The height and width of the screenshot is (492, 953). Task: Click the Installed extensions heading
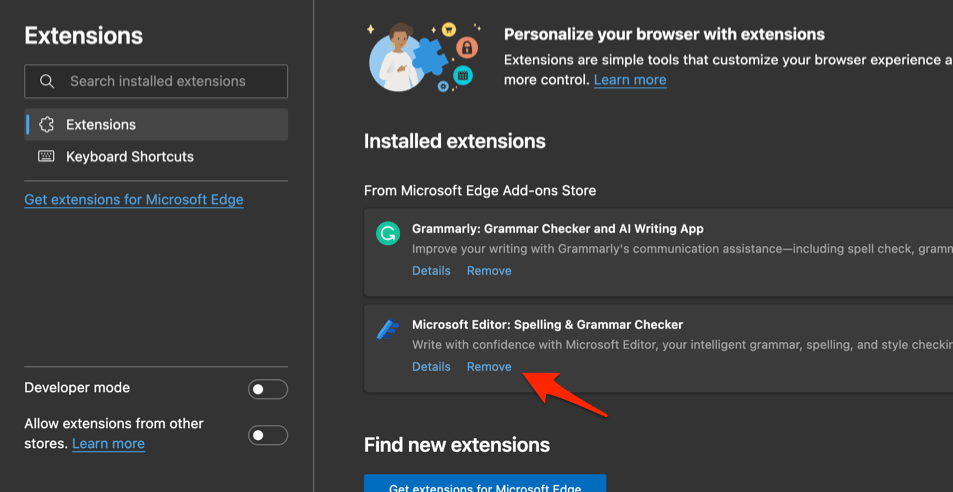click(455, 142)
